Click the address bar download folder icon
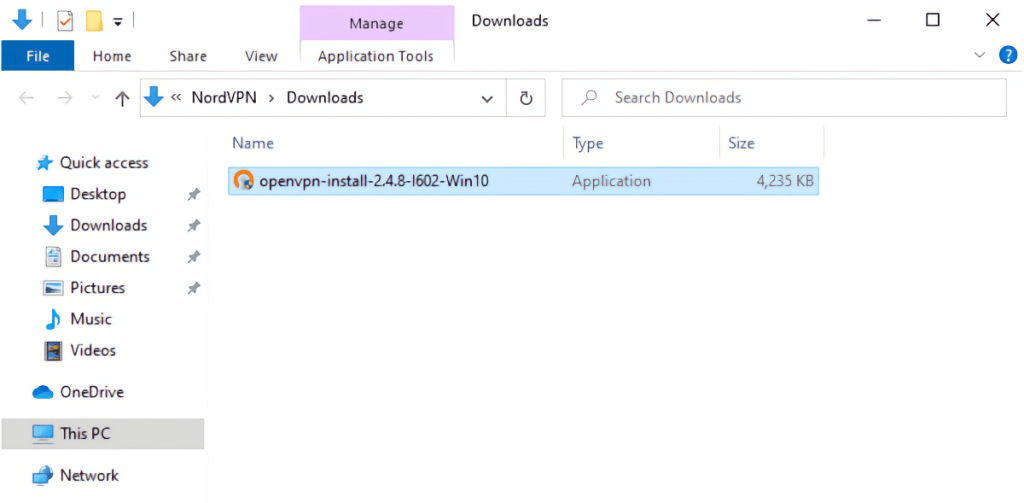This screenshot has height=503, width=1024. click(153, 97)
